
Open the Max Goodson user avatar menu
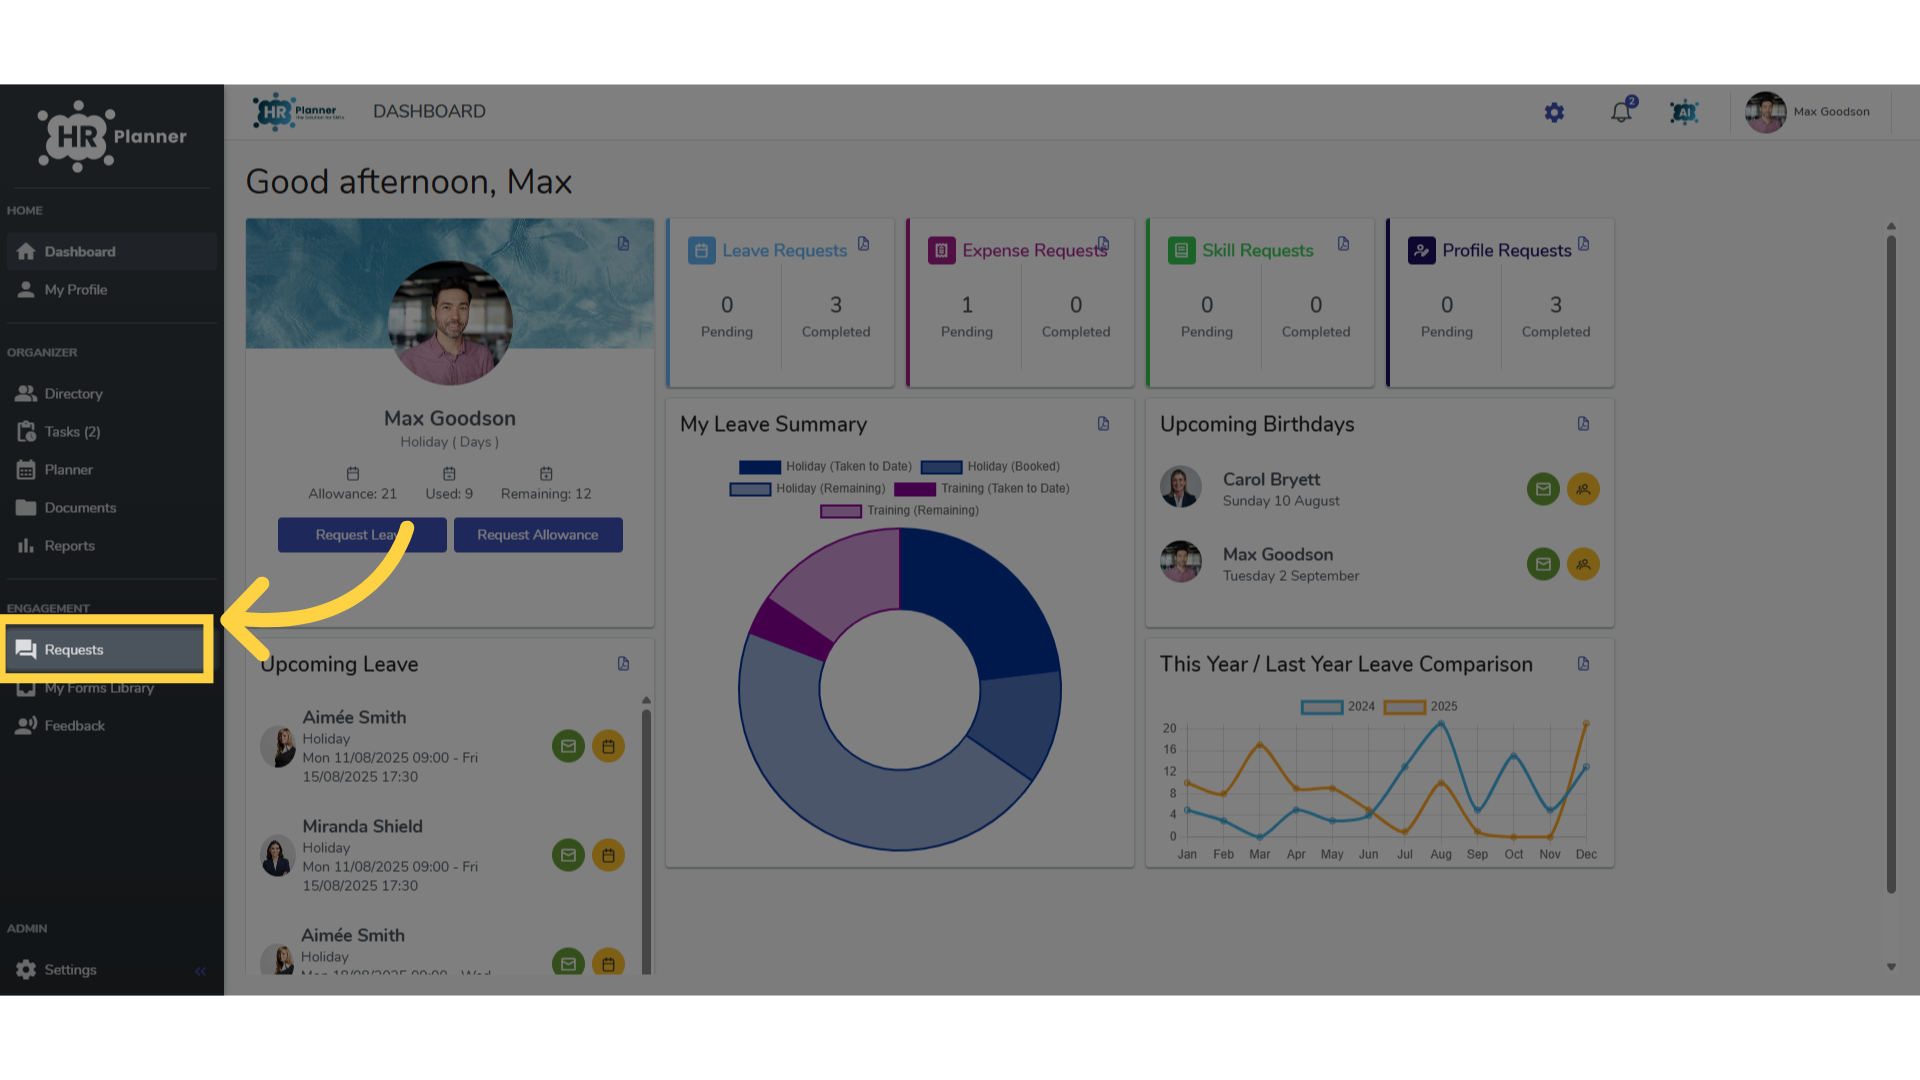click(1765, 112)
